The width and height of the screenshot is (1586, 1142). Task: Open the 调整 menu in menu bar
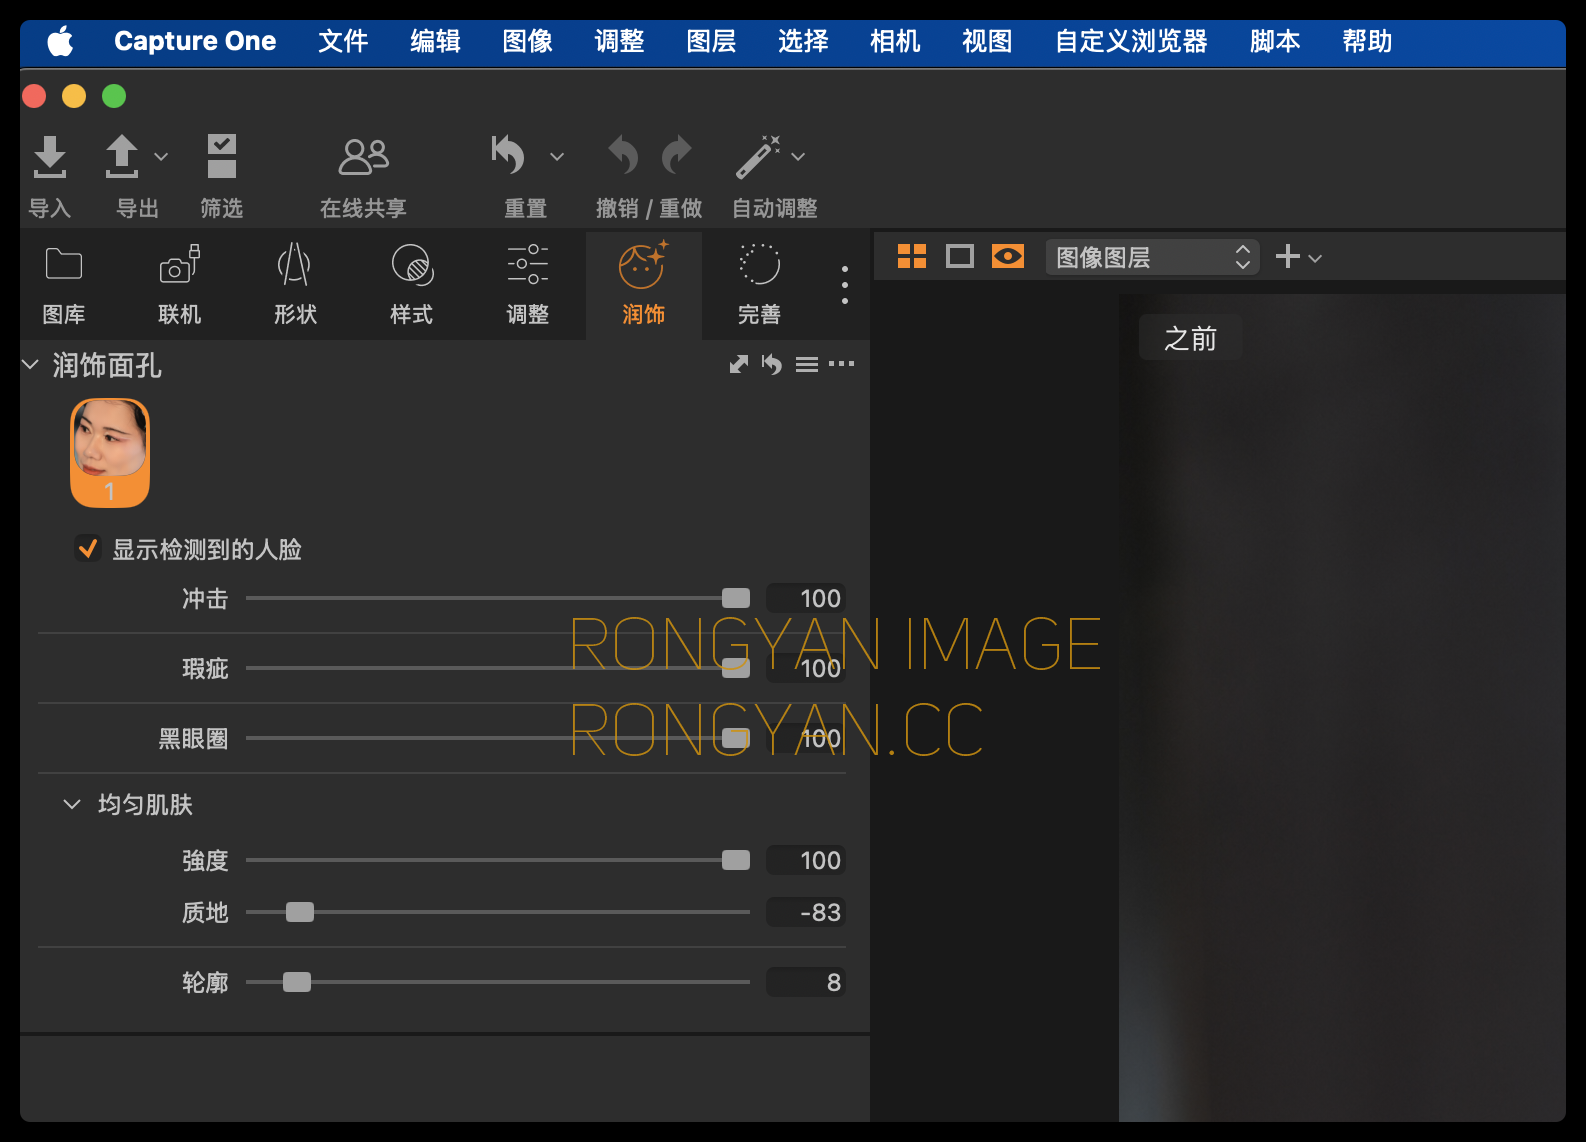click(x=619, y=41)
